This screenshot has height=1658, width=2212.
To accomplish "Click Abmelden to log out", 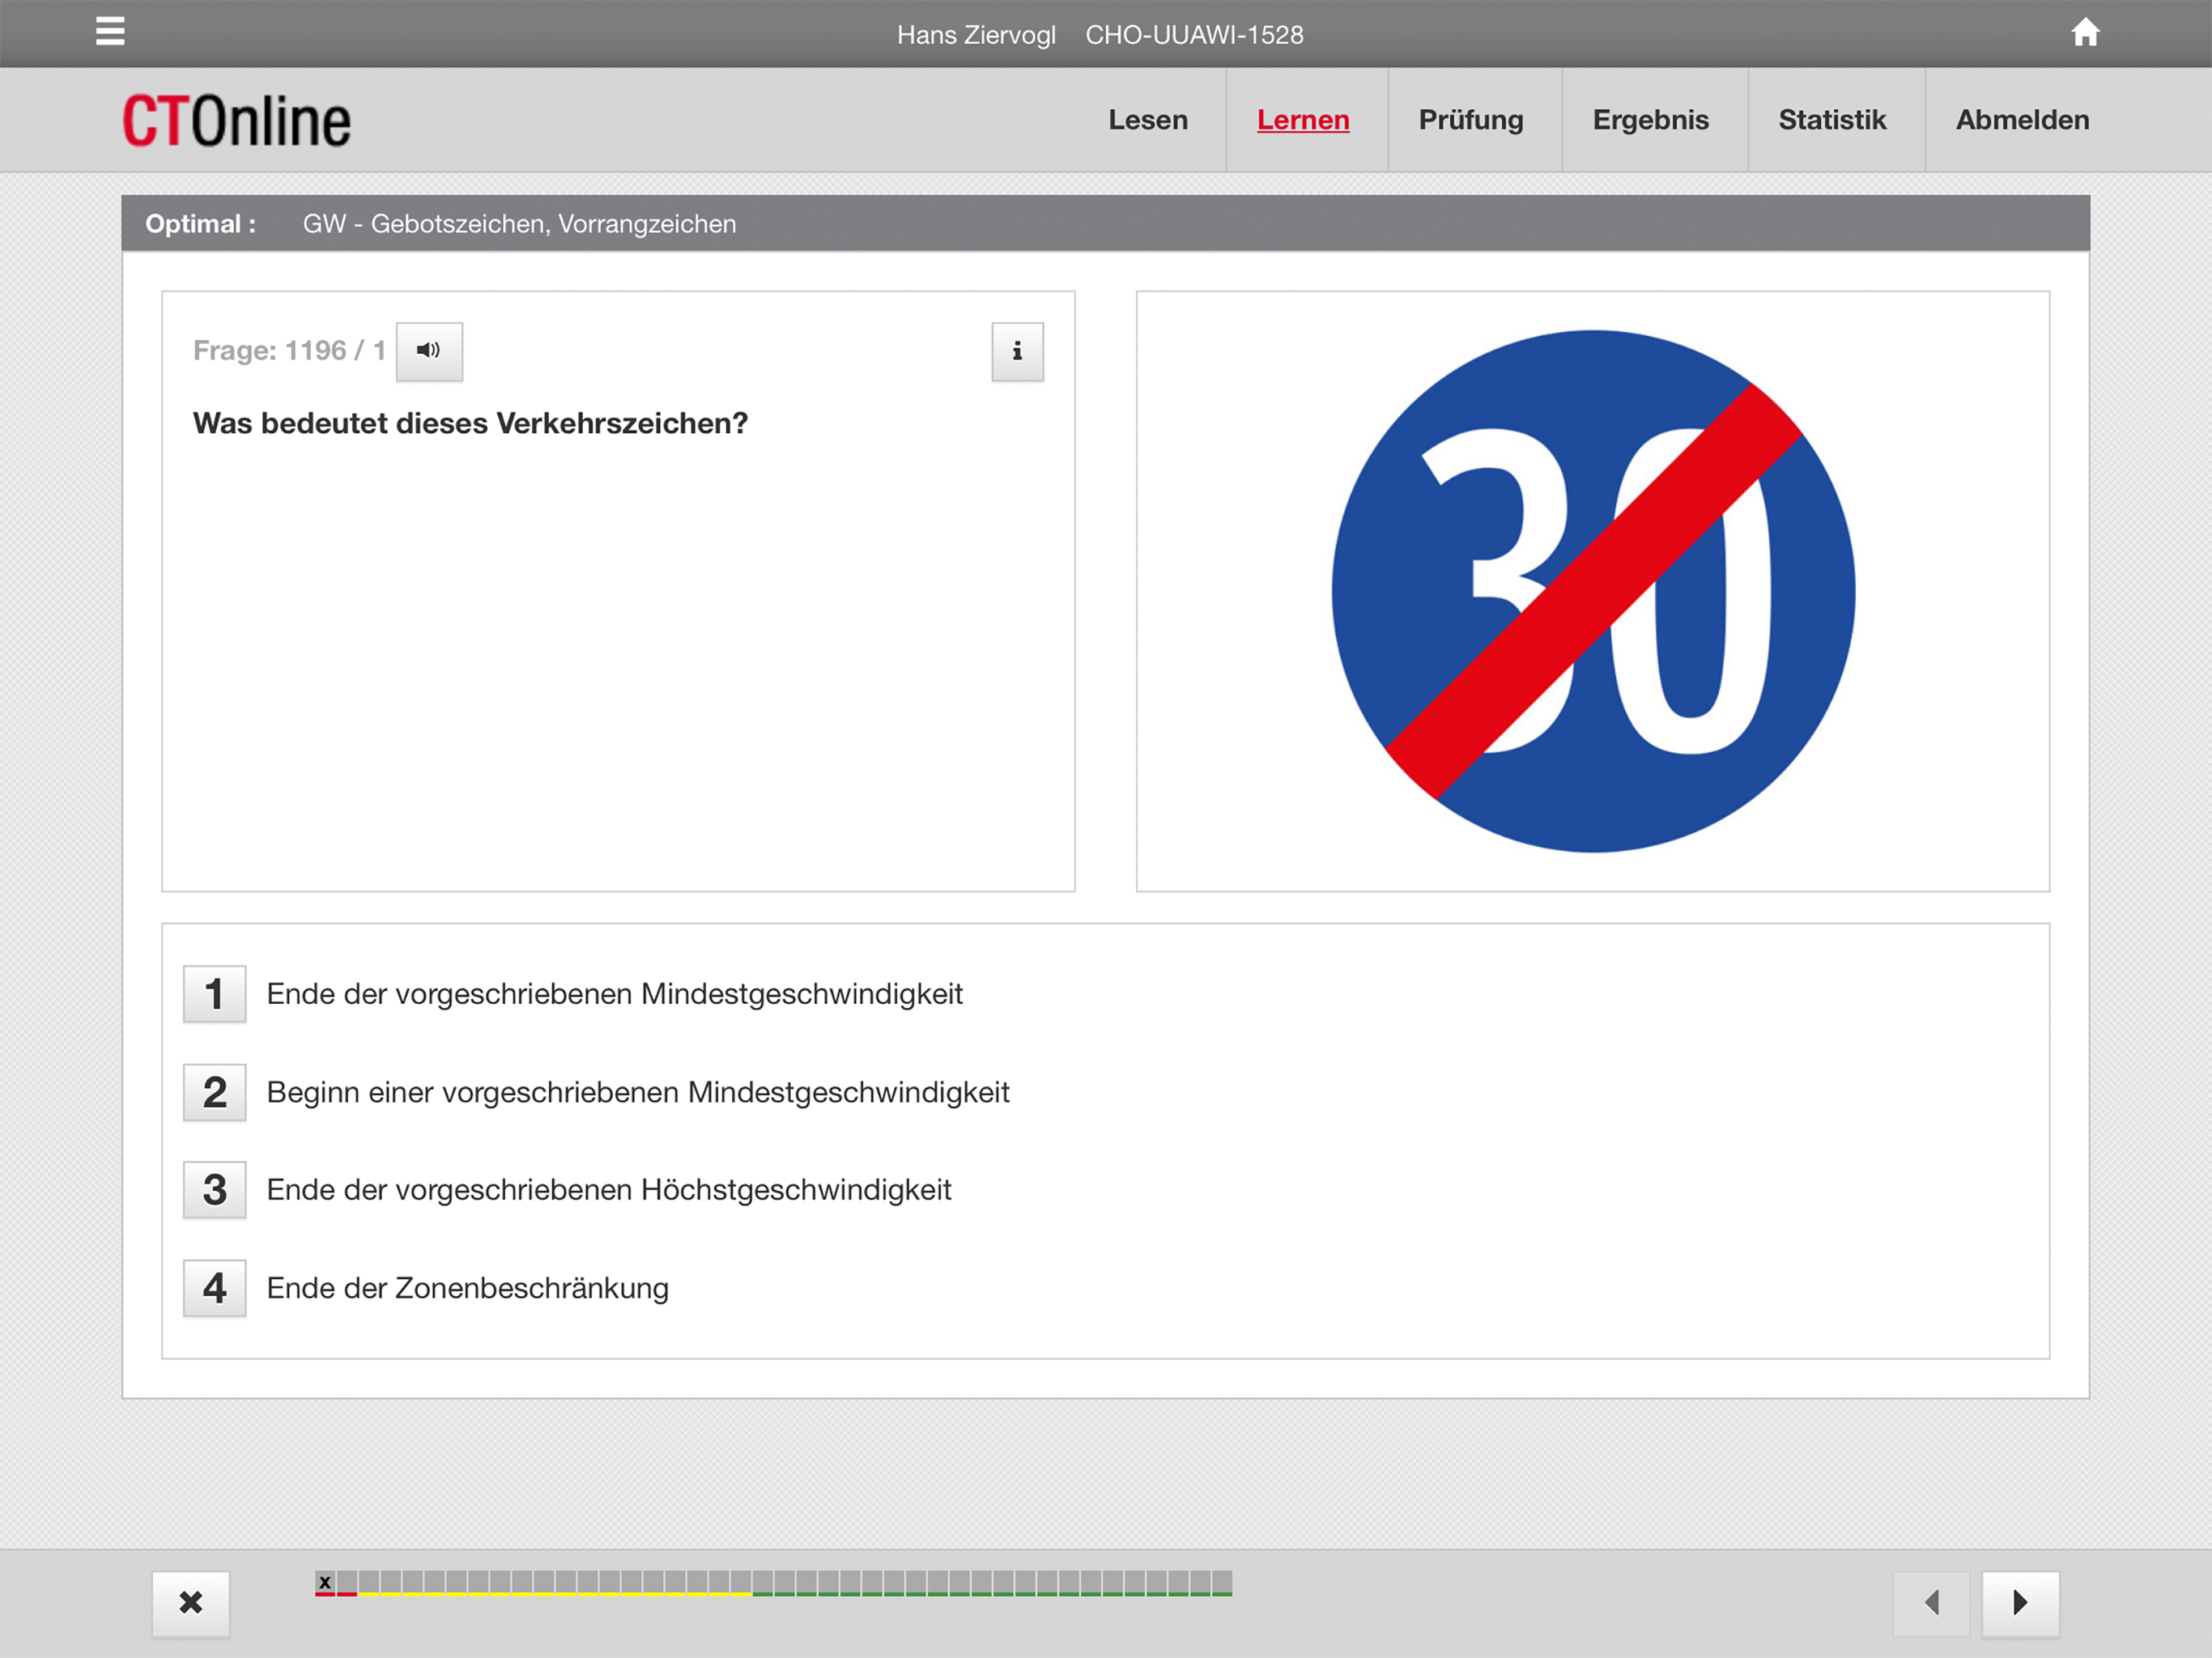I will (2022, 120).
